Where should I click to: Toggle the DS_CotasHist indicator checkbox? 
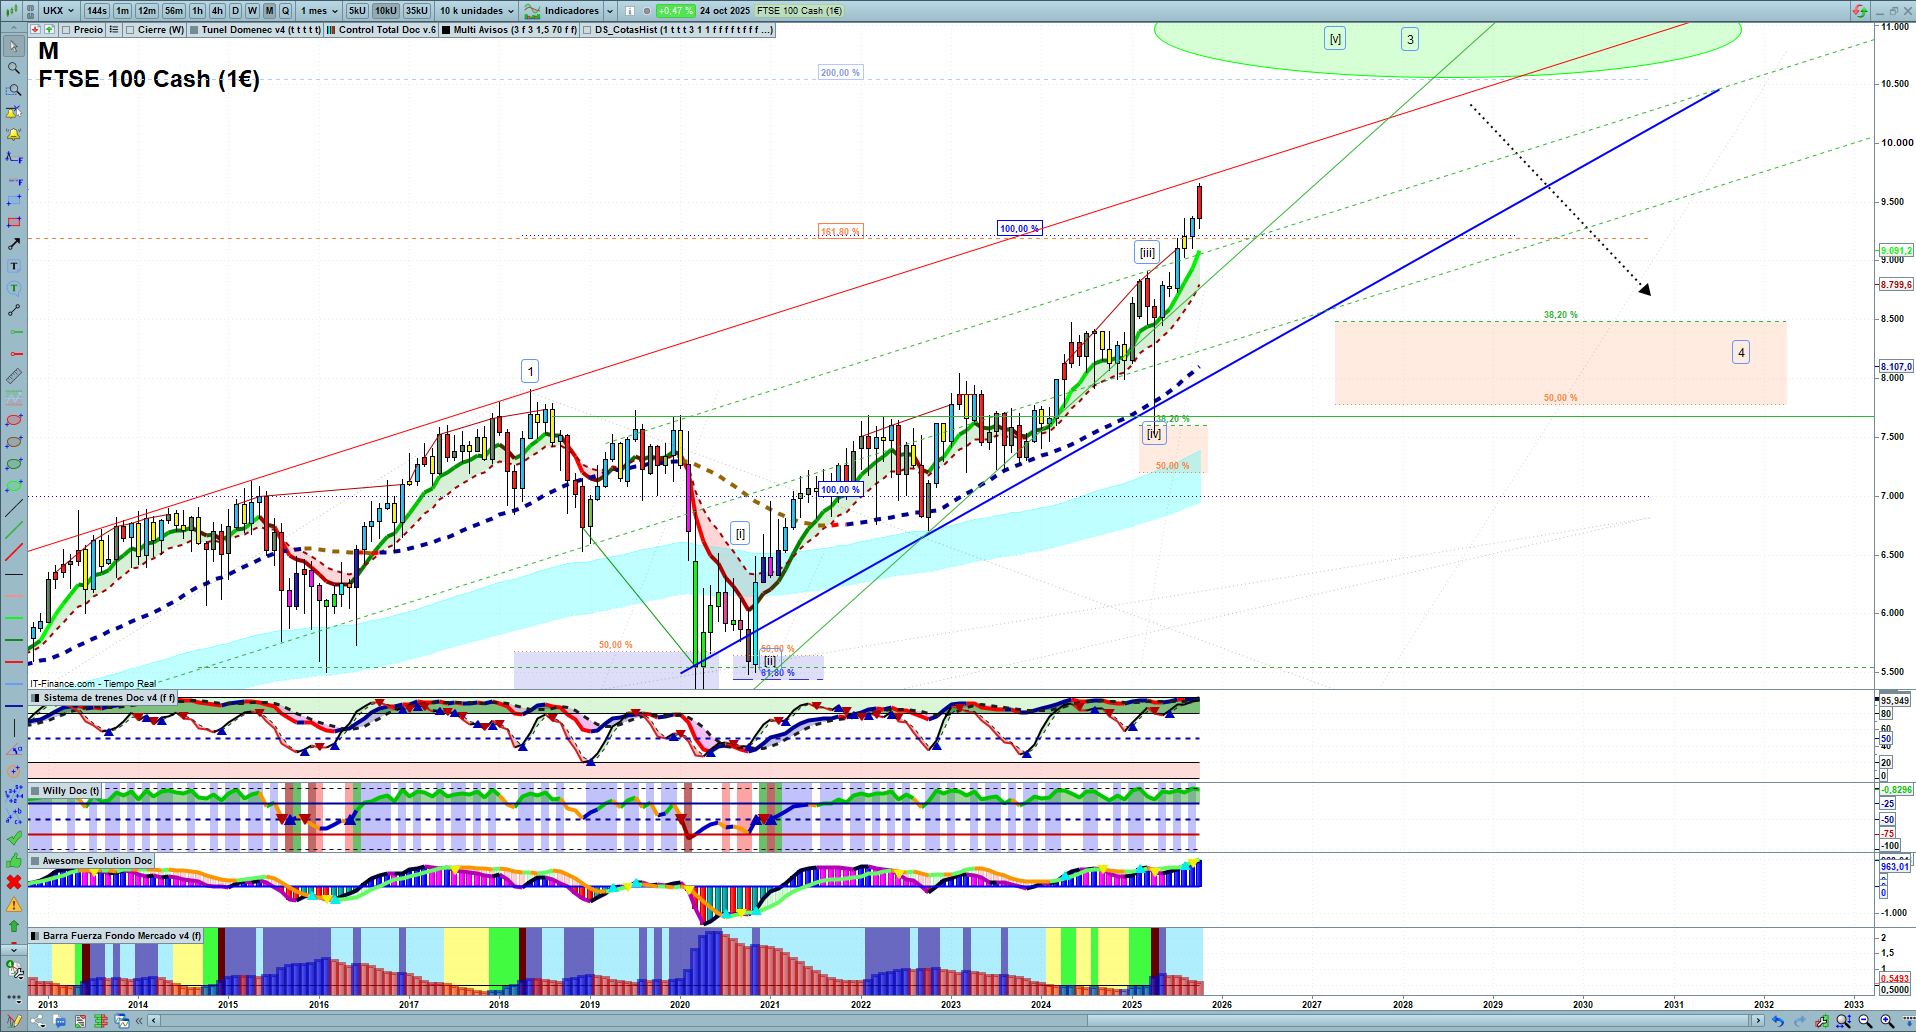click(587, 30)
